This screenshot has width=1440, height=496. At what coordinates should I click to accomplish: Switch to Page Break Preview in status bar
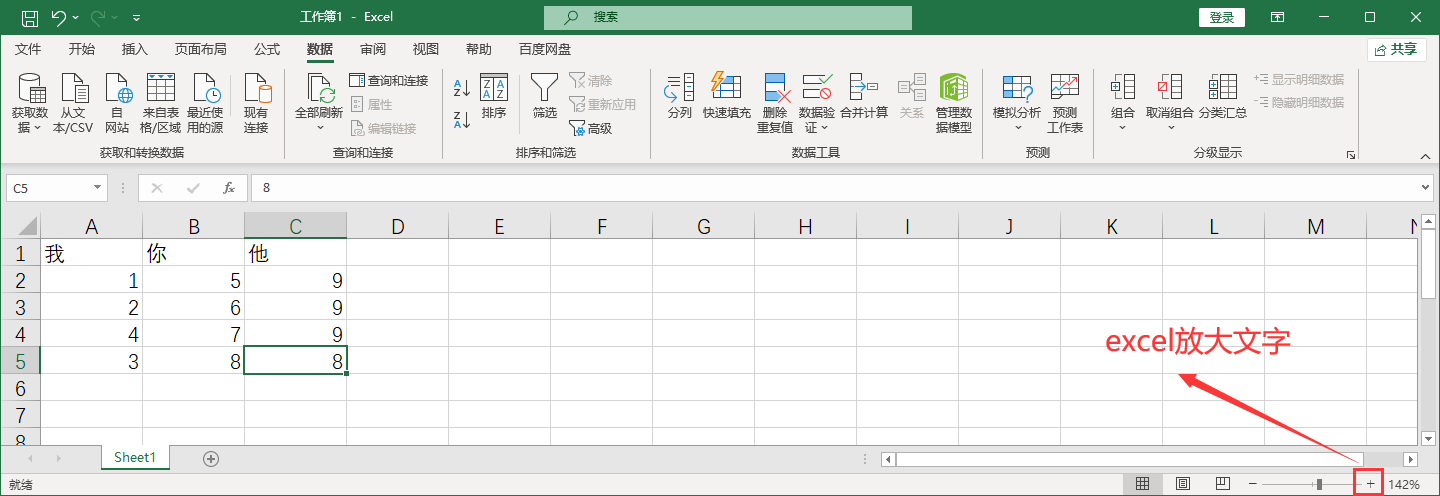click(x=1222, y=484)
